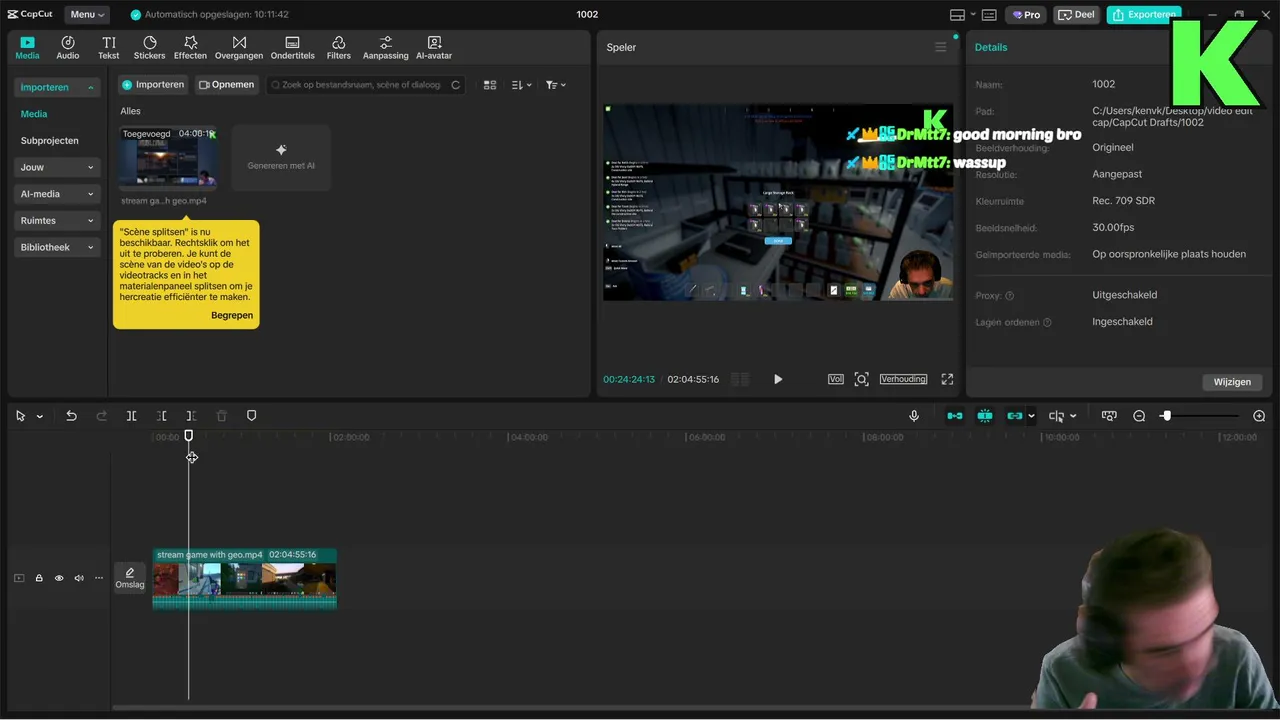Open the Aanpassing panel icon

click(385, 47)
